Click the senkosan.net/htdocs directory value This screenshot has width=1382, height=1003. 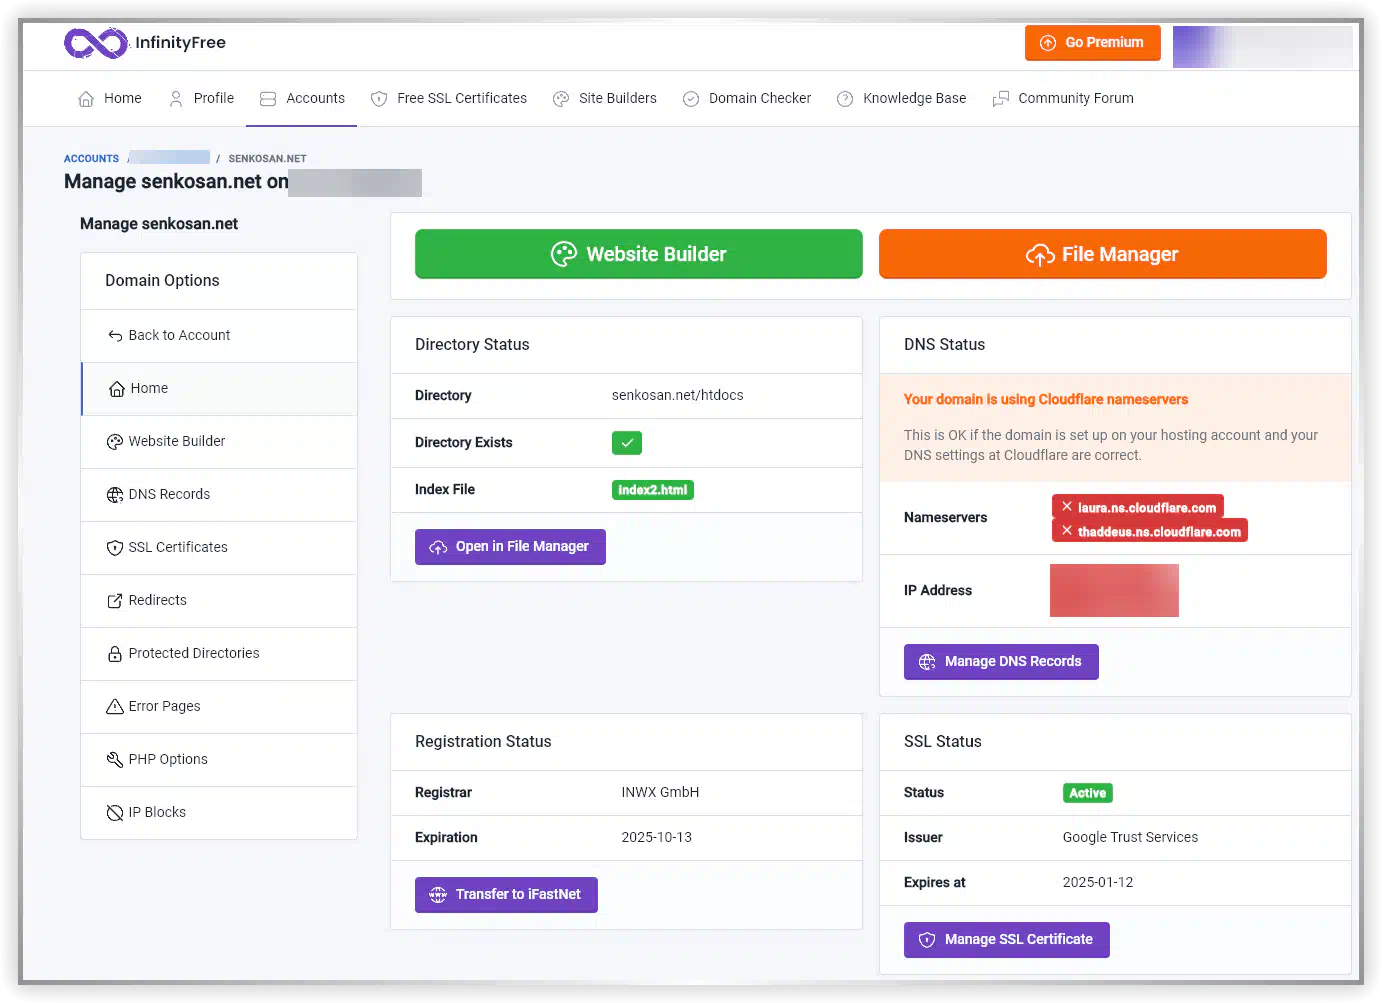point(678,395)
